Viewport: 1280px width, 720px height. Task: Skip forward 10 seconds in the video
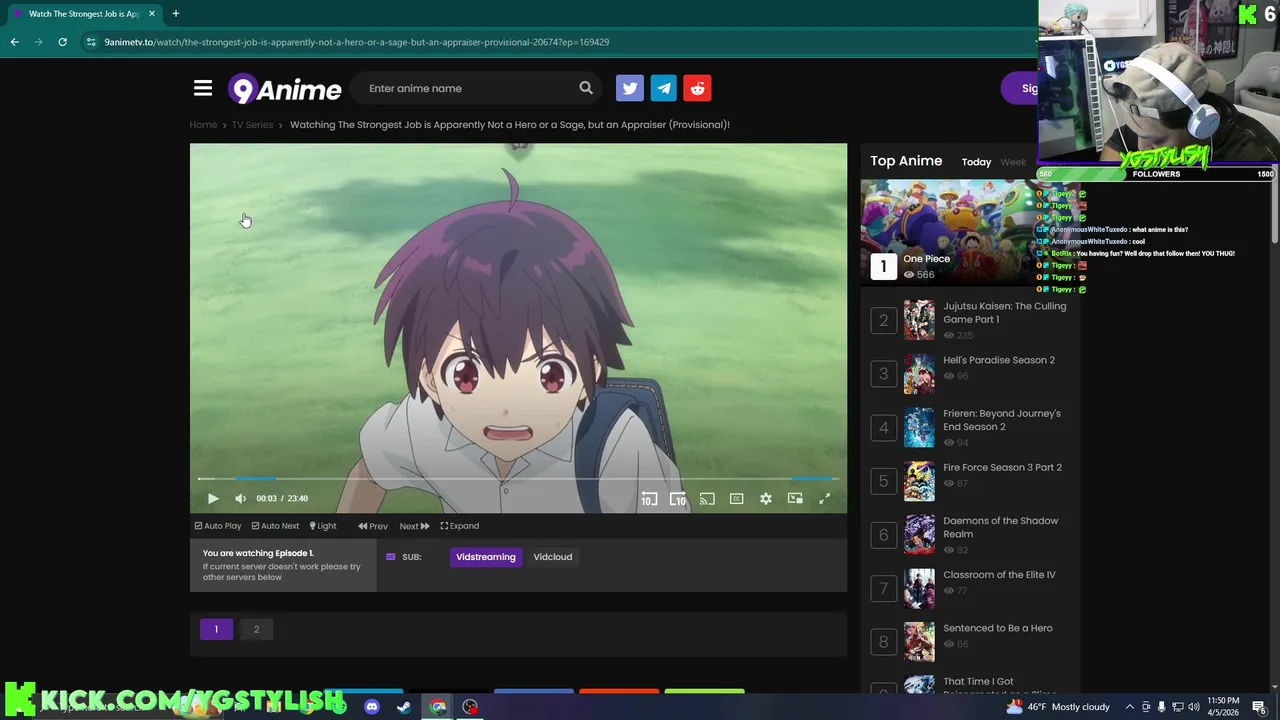click(678, 498)
